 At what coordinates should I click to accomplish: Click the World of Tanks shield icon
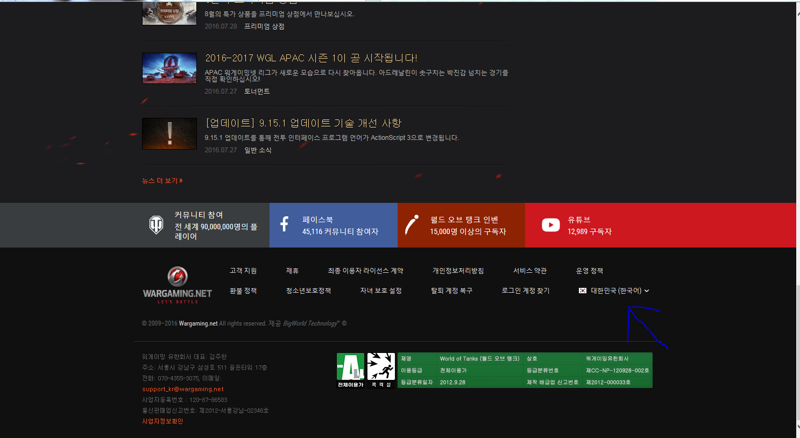[156, 225]
